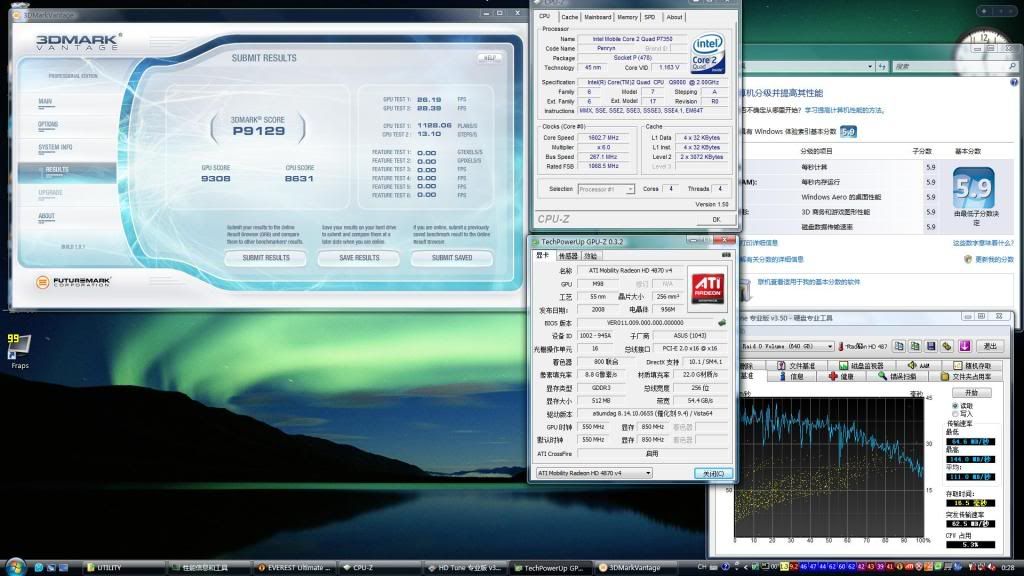Click the Windows Start orb
1024x576 pixels.
(x=14, y=567)
